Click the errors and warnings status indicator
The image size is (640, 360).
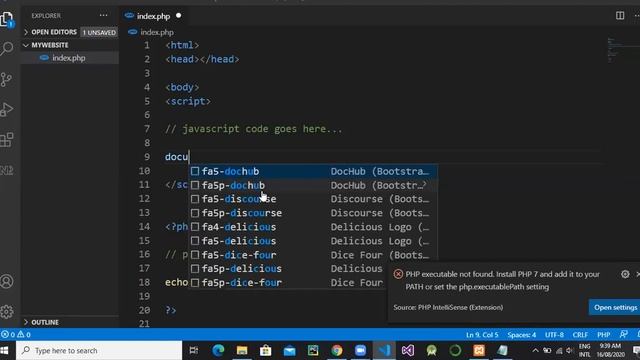tap(16, 335)
